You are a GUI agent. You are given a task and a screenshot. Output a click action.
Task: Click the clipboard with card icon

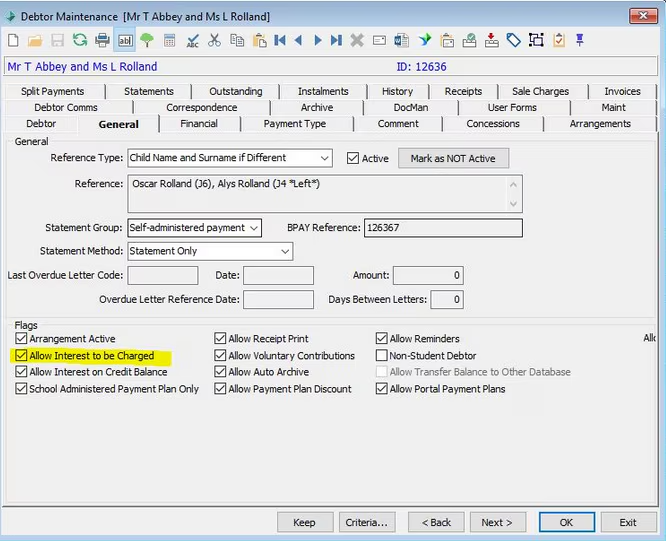pyautogui.click(x=447, y=40)
